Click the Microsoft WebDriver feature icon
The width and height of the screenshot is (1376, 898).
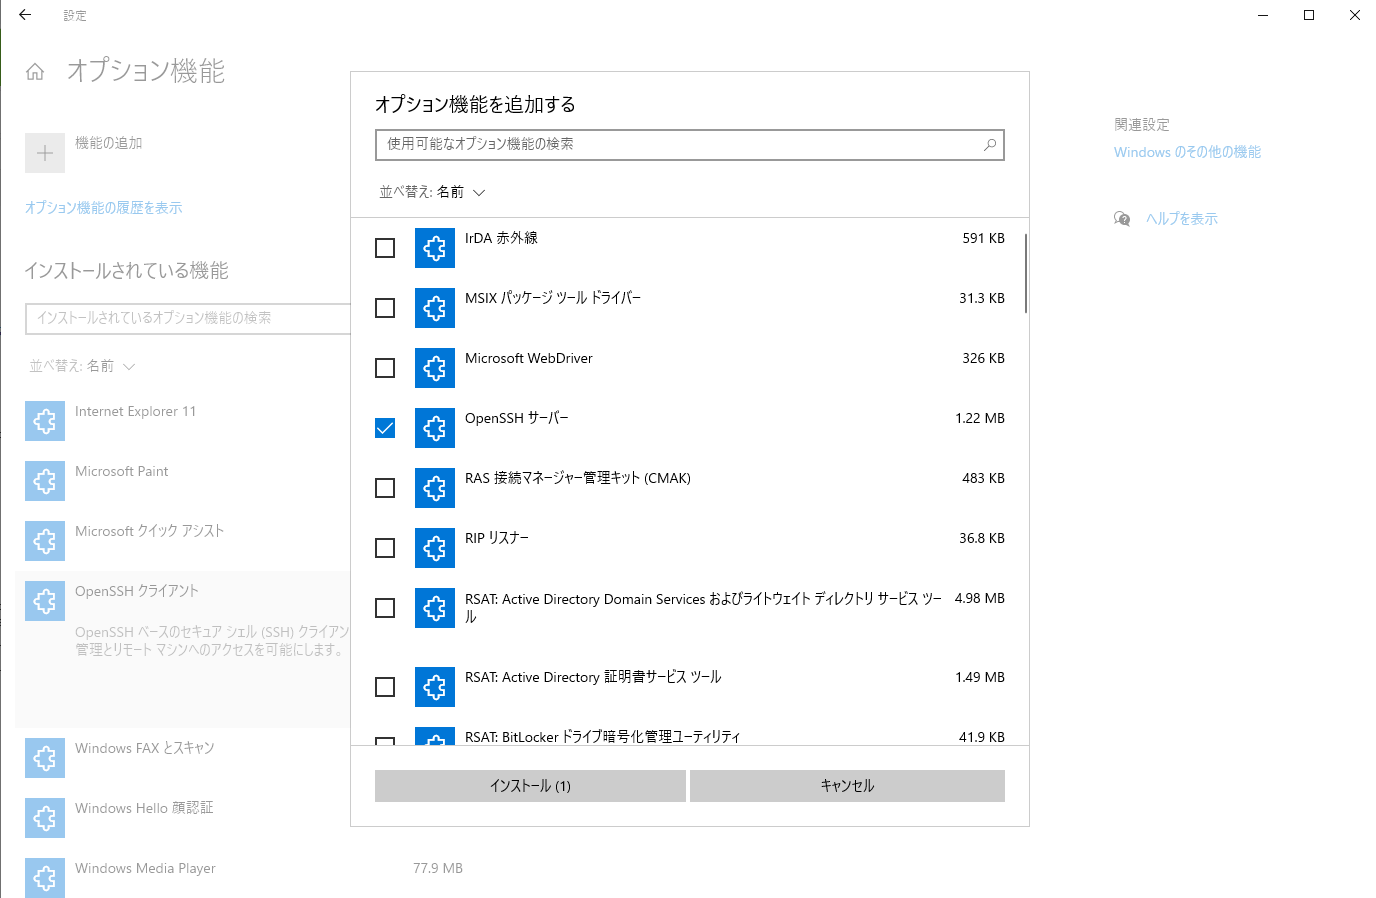click(x=435, y=368)
